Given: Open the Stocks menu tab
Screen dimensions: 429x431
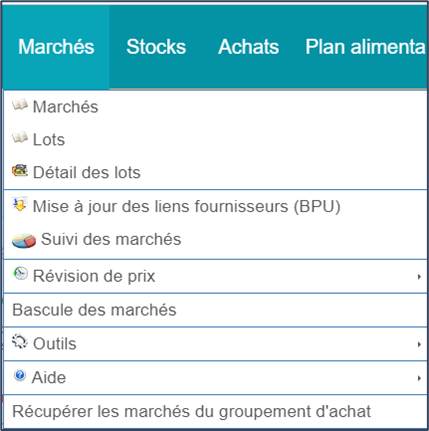Looking at the screenshot, I should pos(156,47).
